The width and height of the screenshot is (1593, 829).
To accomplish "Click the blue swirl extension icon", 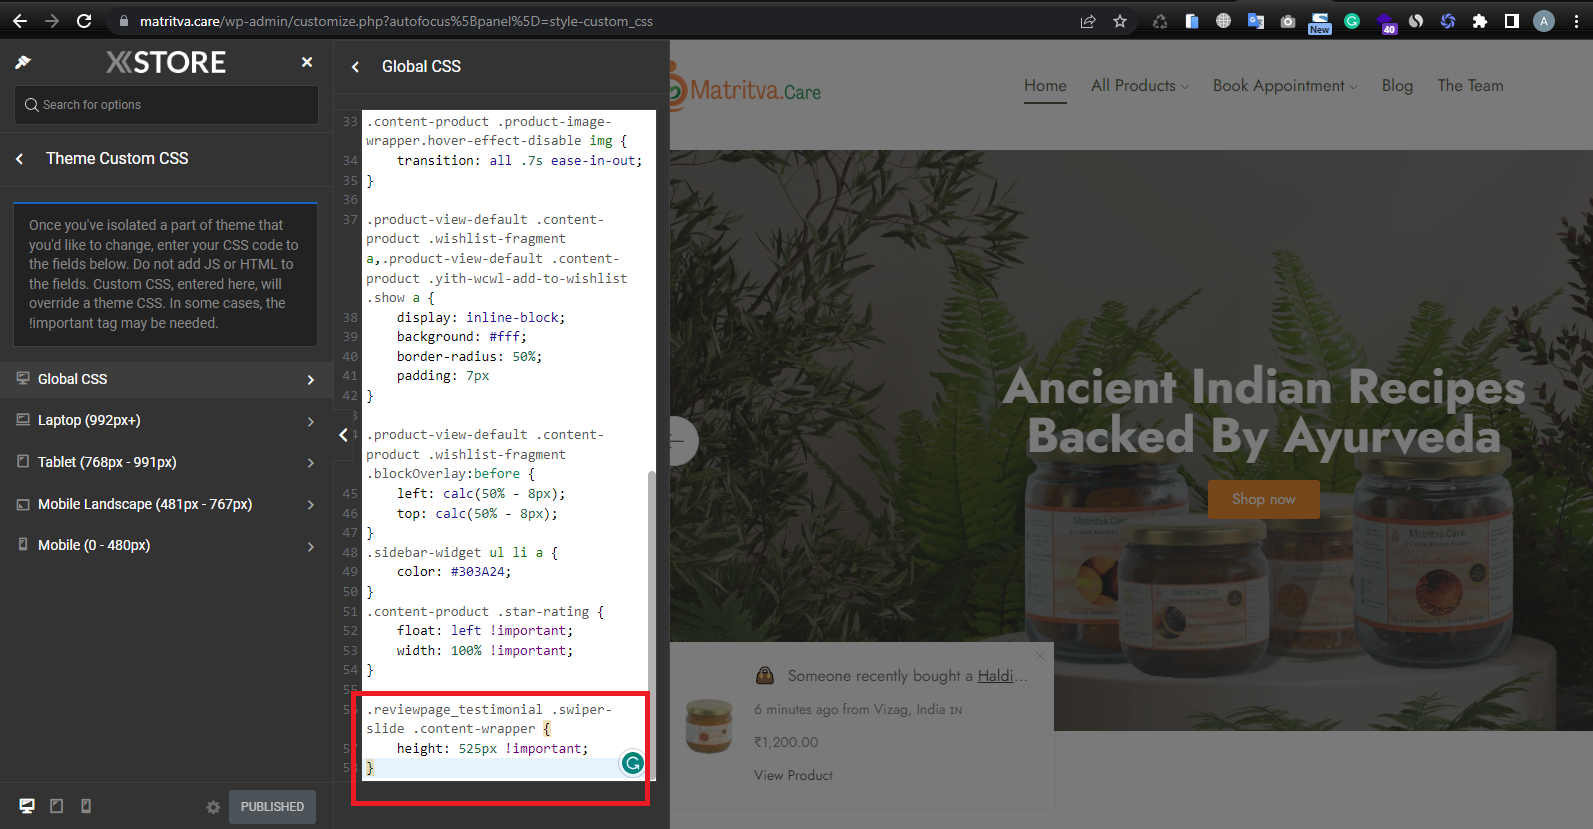I will coord(1448,21).
